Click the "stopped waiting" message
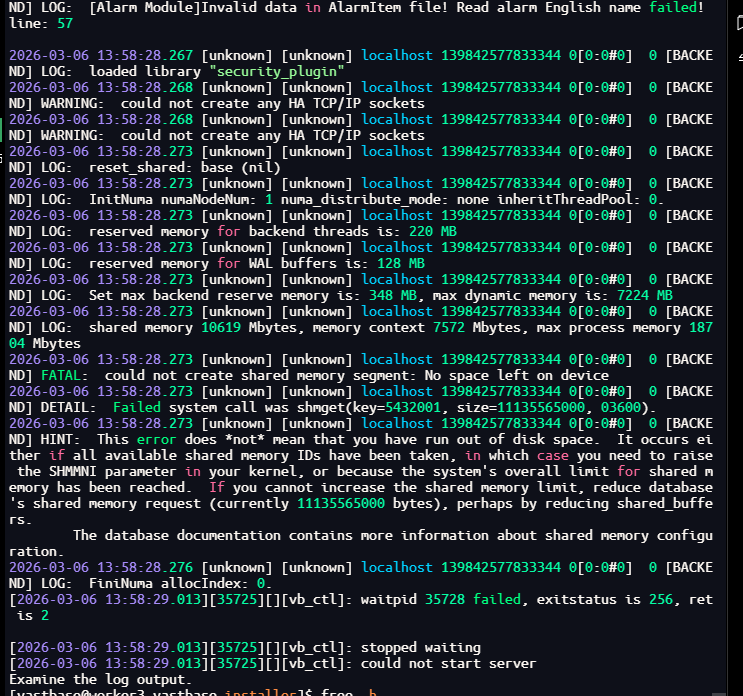Viewport: 743px width, 696px height. (421, 648)
